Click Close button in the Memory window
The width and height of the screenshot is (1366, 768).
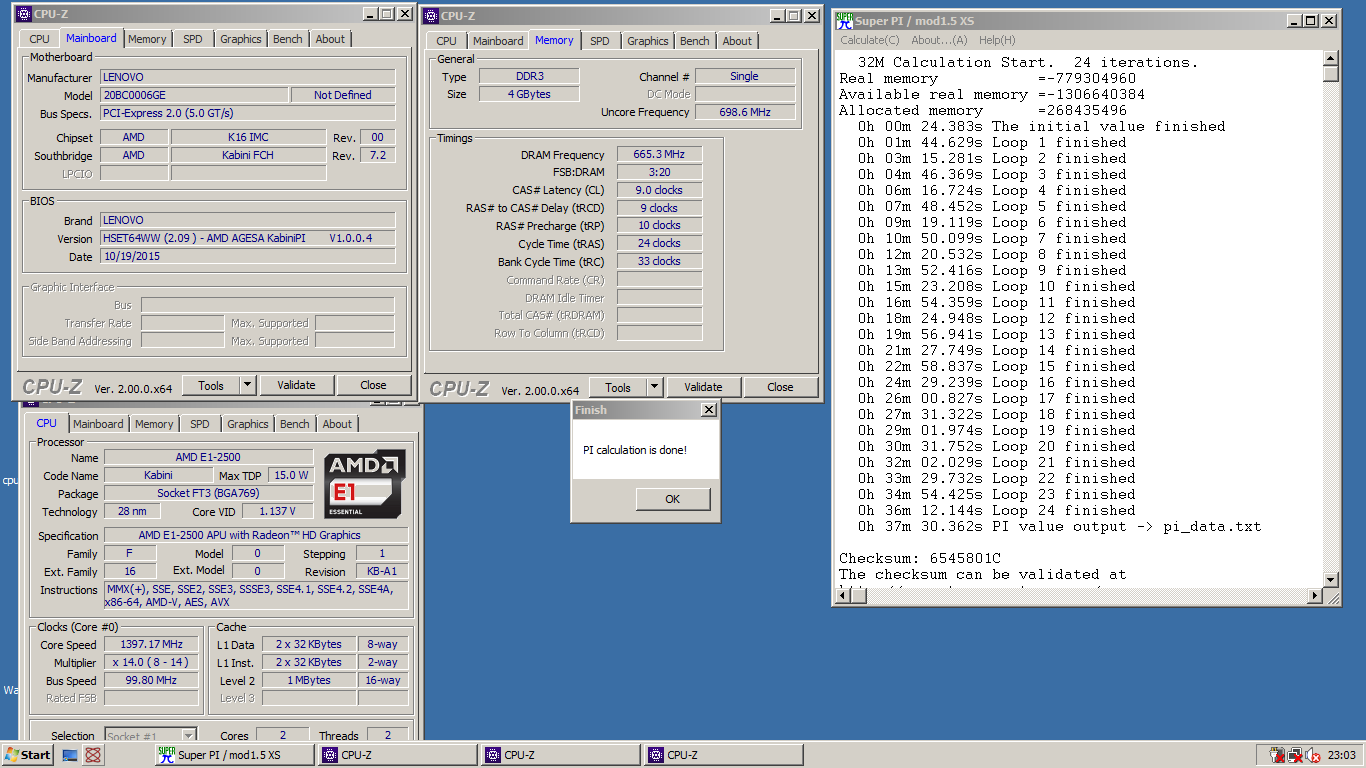click(x=780, y=387)
